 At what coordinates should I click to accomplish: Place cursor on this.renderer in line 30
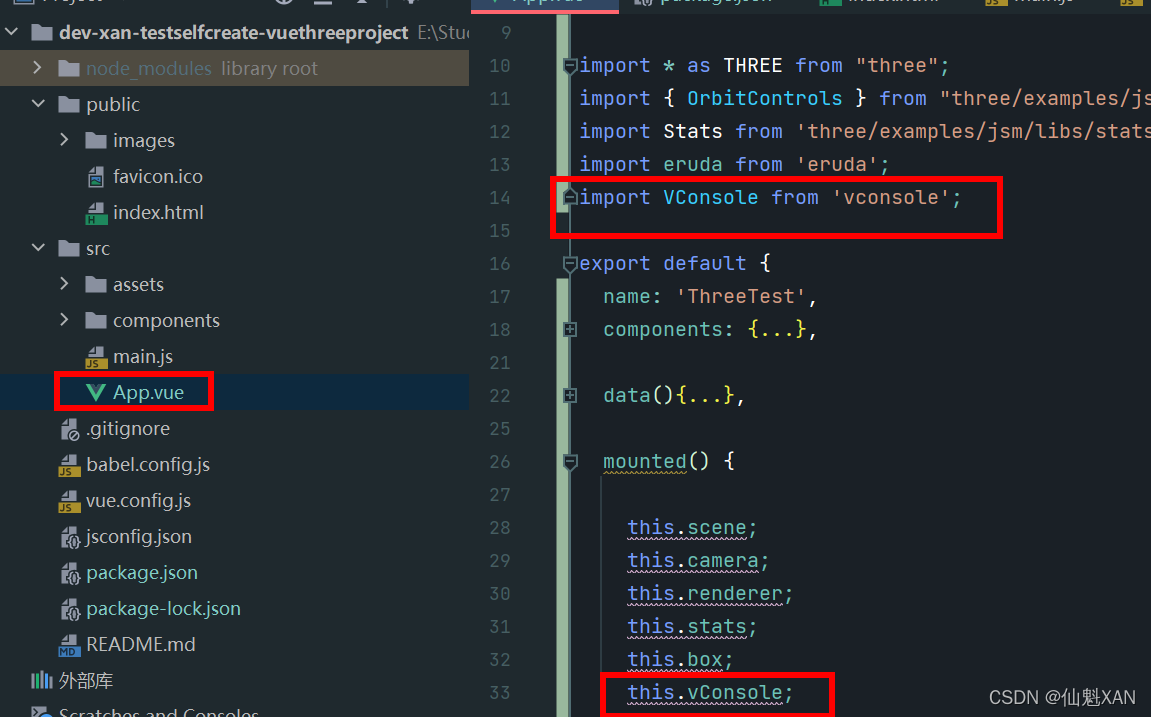pos(705,594)
